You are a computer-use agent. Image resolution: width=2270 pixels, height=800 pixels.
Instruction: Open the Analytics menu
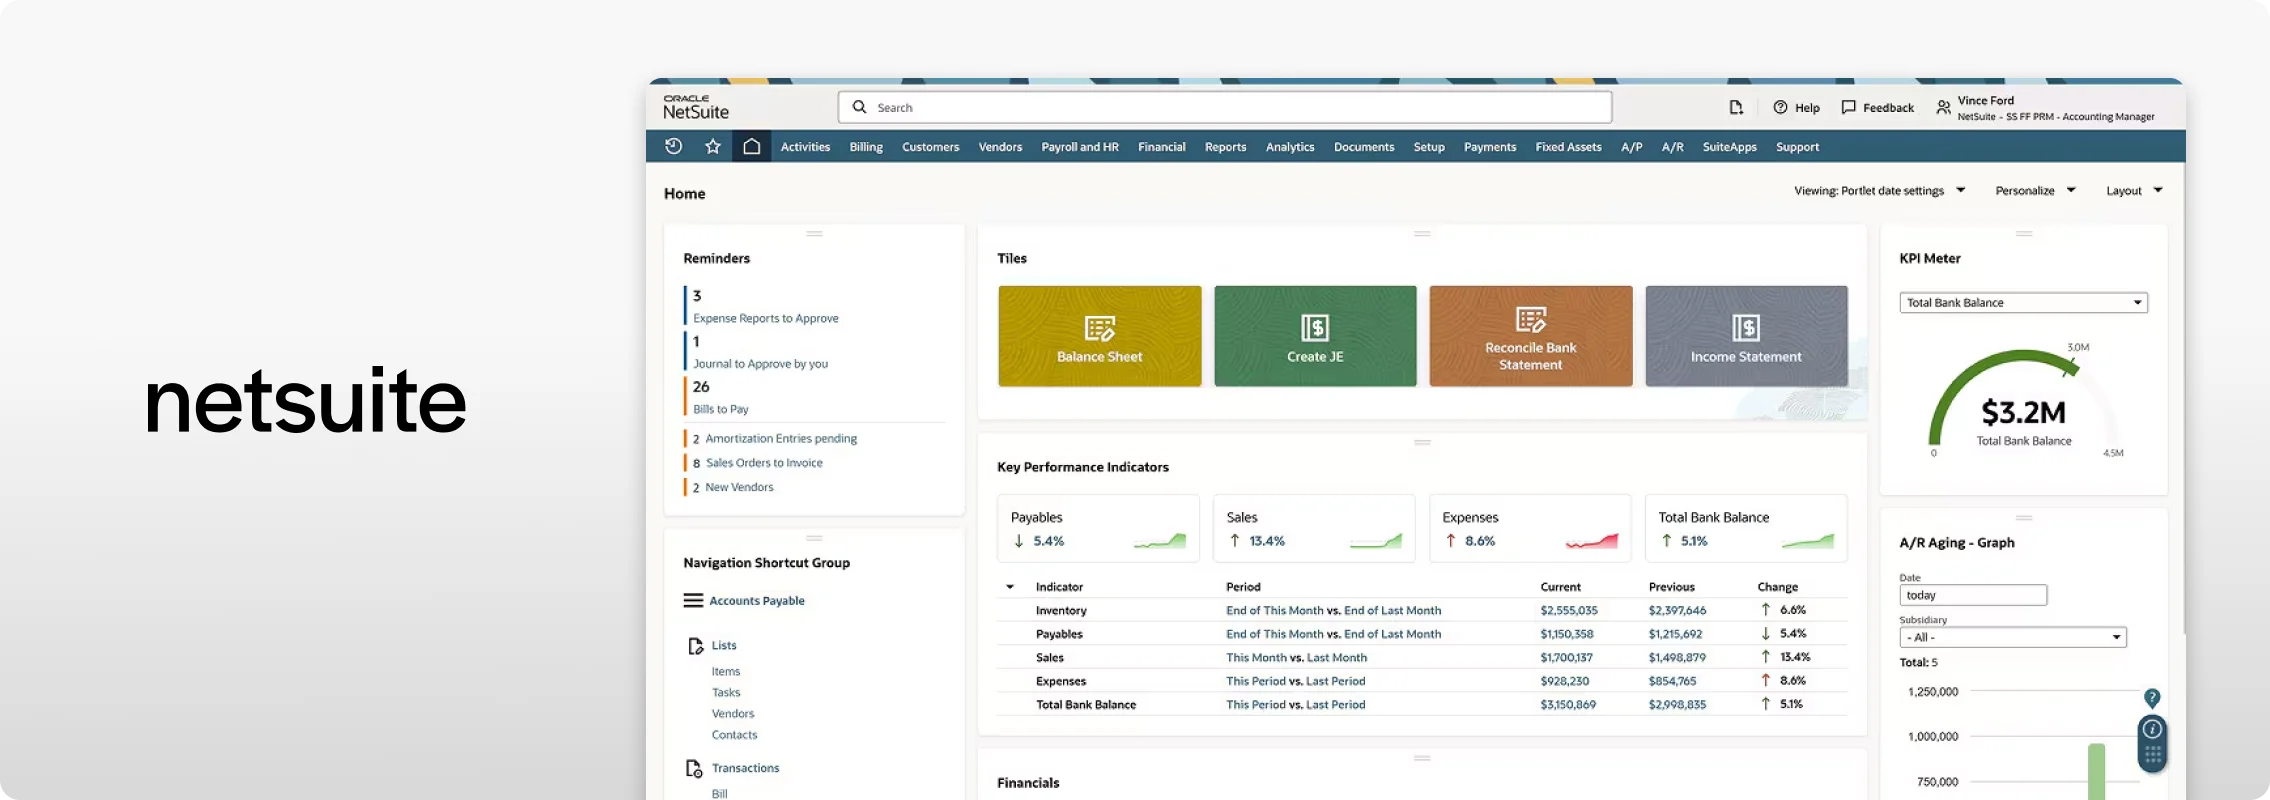click(x=1290, y=147)
